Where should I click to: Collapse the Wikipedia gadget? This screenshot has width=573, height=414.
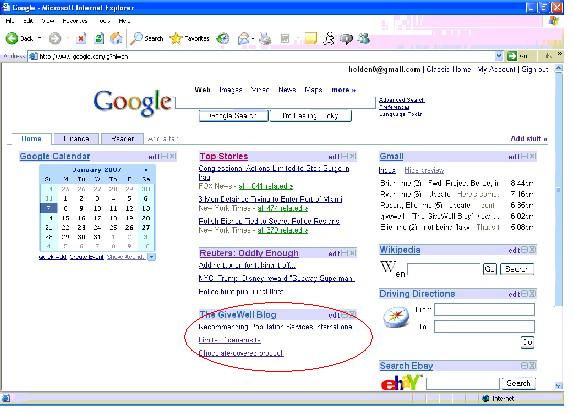pyautogui.click(x=525, y=250)
